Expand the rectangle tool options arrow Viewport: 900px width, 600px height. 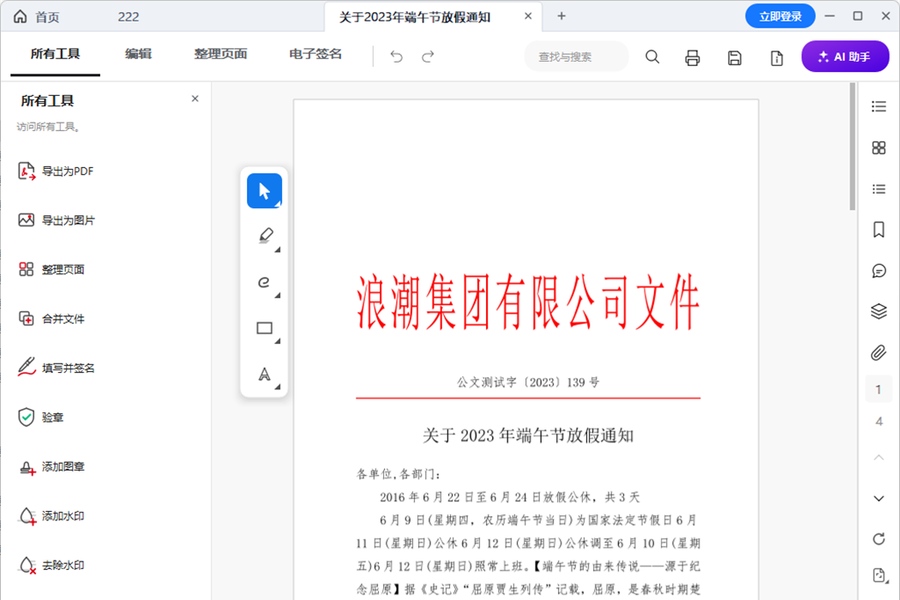click(x=278, y=341)
